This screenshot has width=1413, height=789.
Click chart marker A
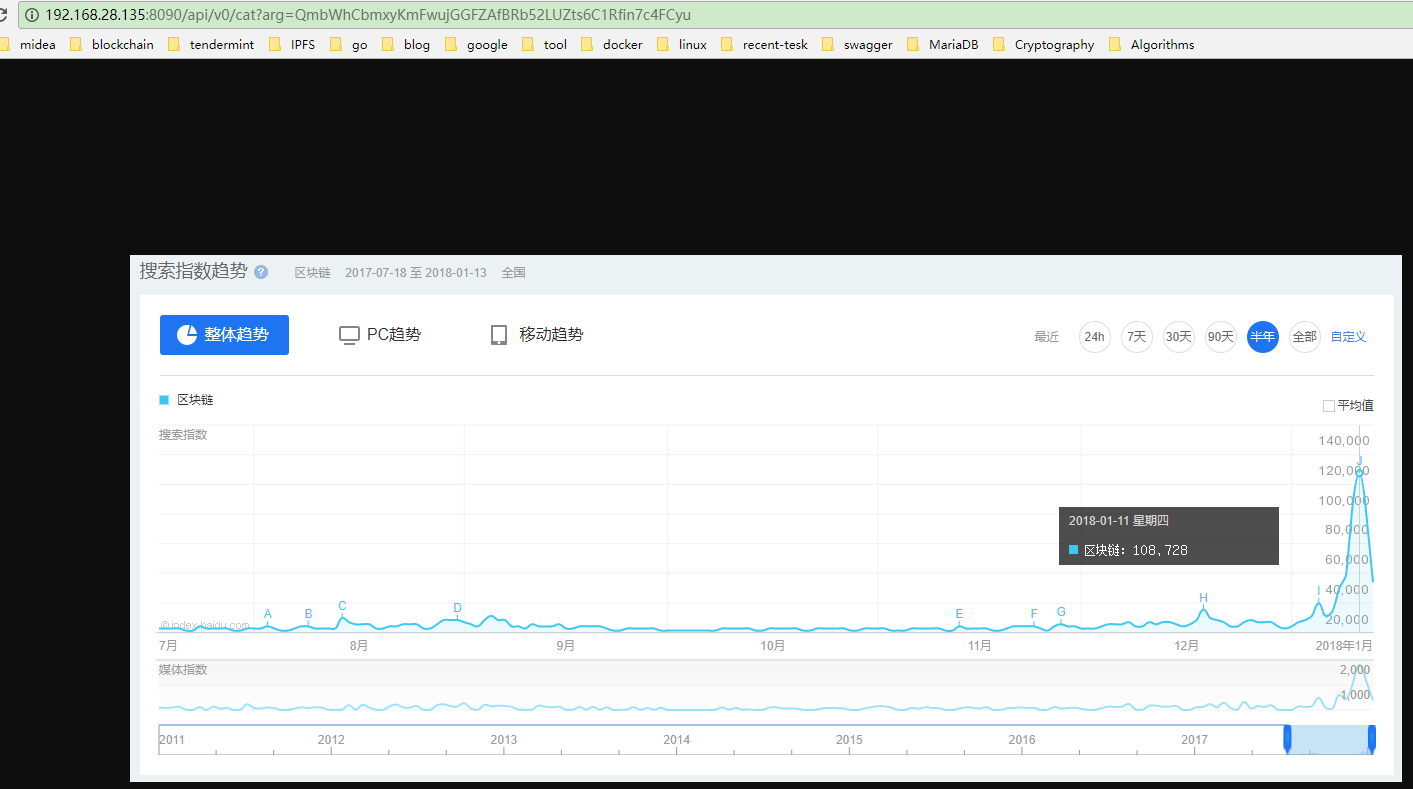pos(268,614)
